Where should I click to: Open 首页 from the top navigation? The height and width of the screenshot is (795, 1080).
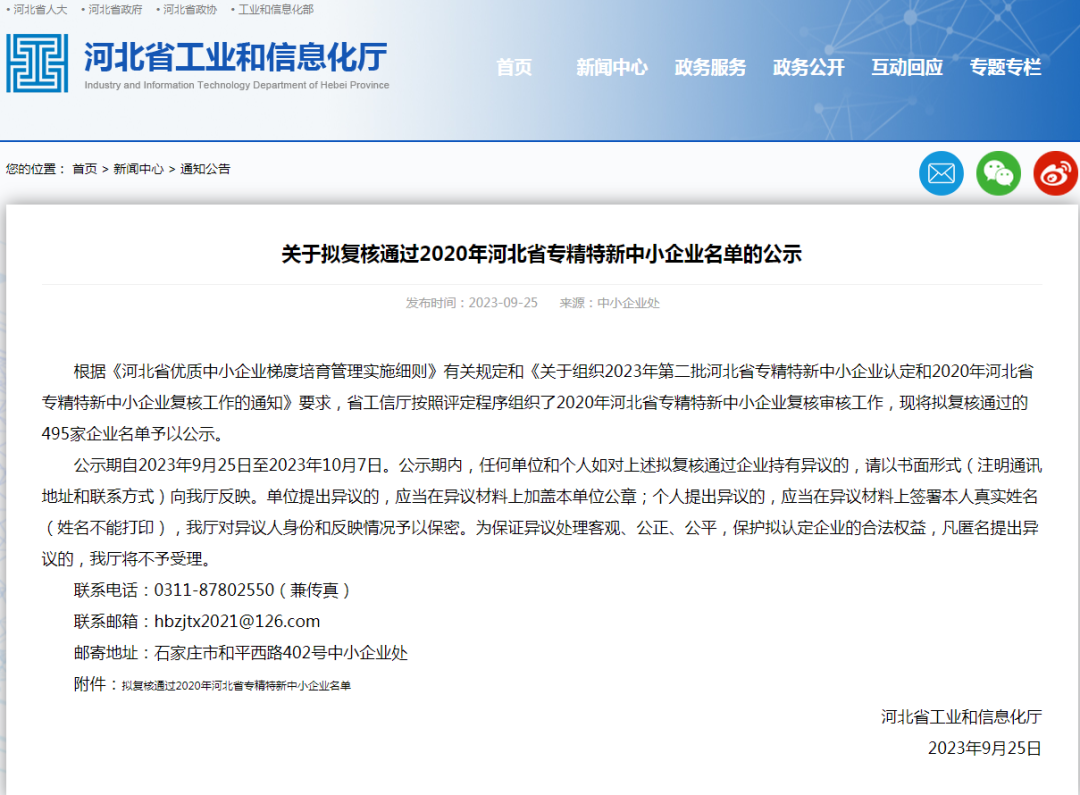[x=514, y=68]
